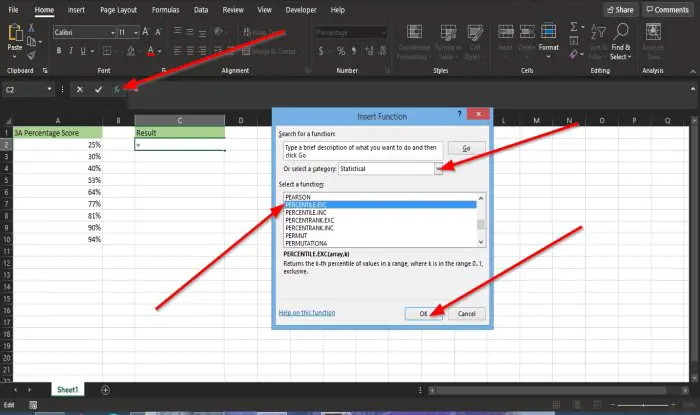700x415 pixels.
Task: Click the formula bar cancel X icon
Action: tap(79, 90)
